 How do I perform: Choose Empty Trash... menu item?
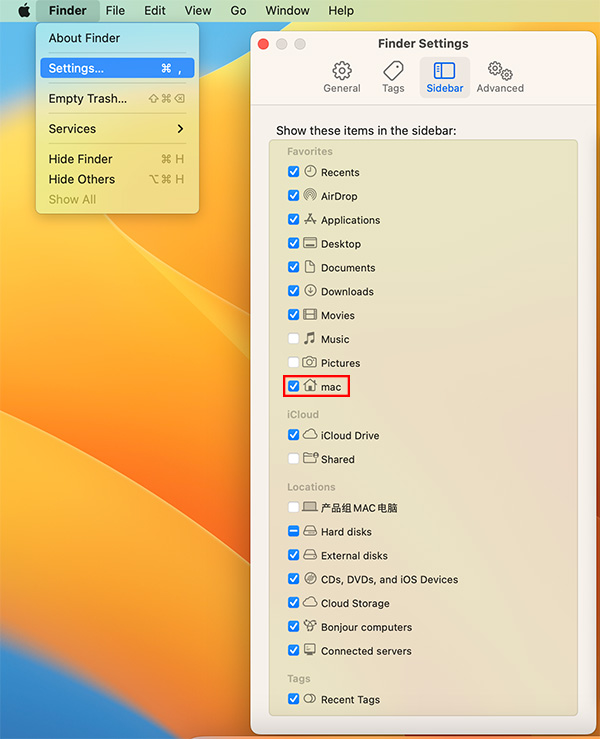(x=117, y=99)
